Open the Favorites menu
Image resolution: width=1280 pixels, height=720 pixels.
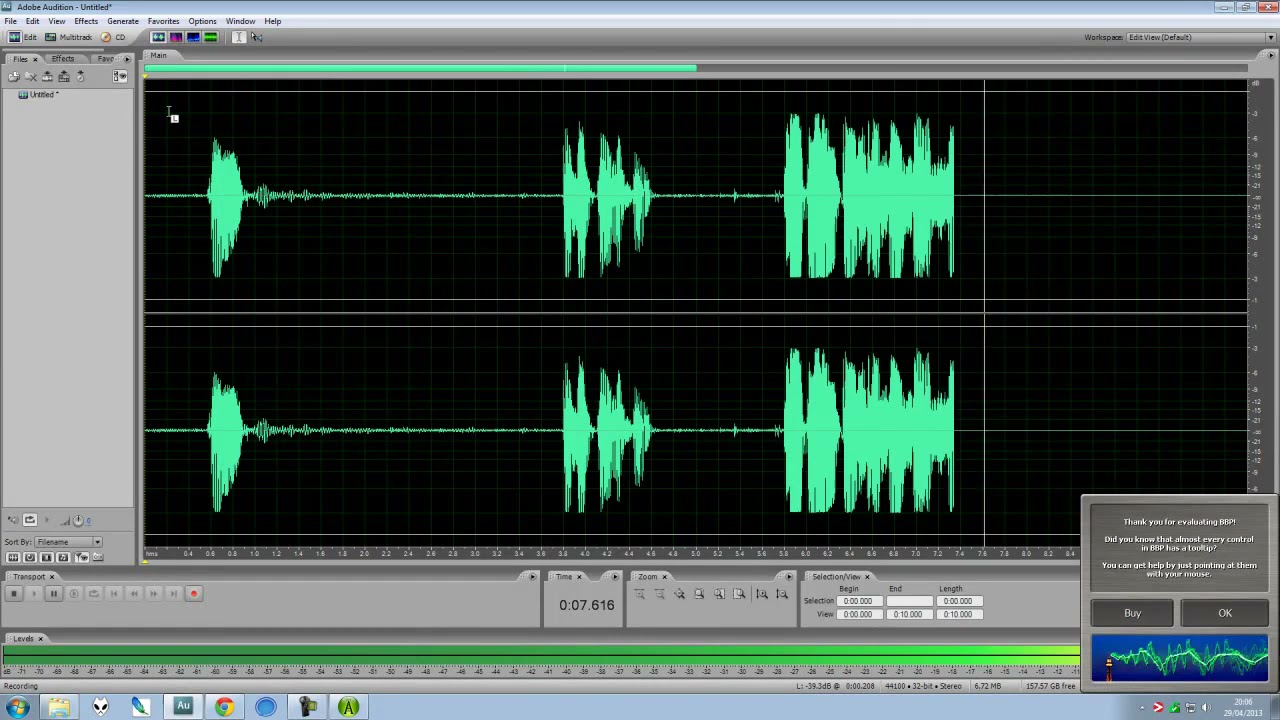pos(163,21)
